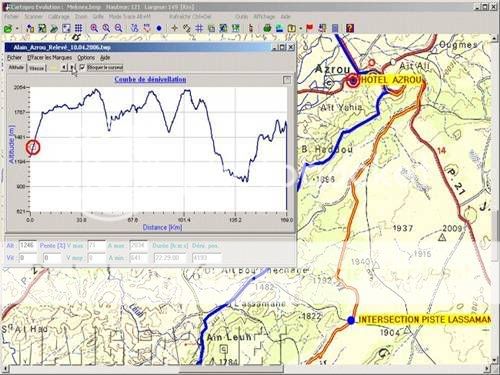The image size is (500, 375).
Task: Select the blue dot waypoint icon
Action: tap(159, 28)
